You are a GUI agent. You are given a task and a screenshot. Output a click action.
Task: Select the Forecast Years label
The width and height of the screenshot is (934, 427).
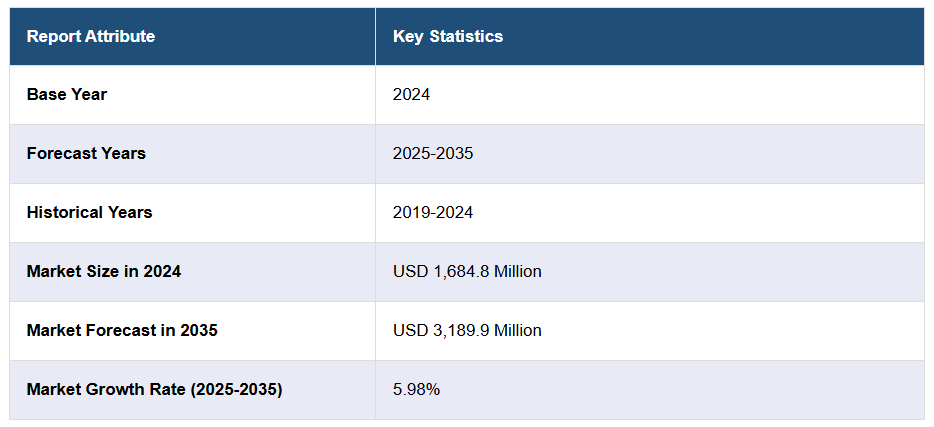click(86, 154)
